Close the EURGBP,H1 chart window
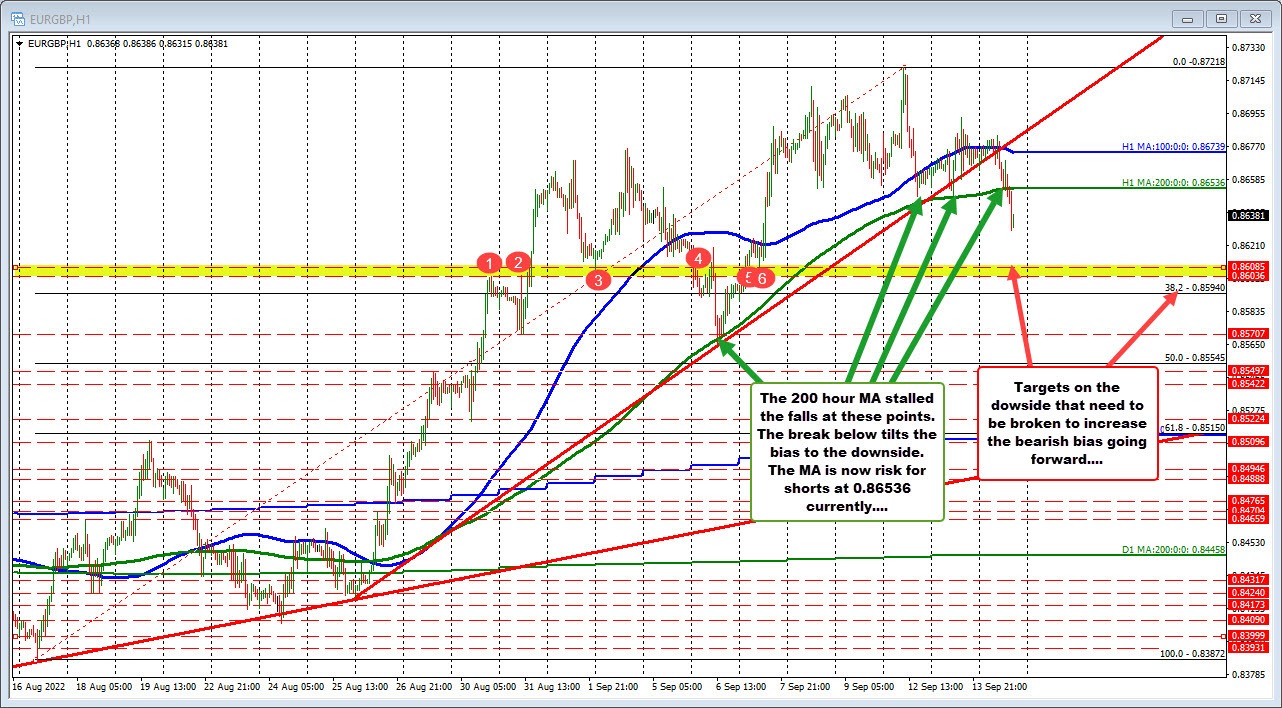The height and width of the screenshot is (708, 1282). [x=1253, y=18]
